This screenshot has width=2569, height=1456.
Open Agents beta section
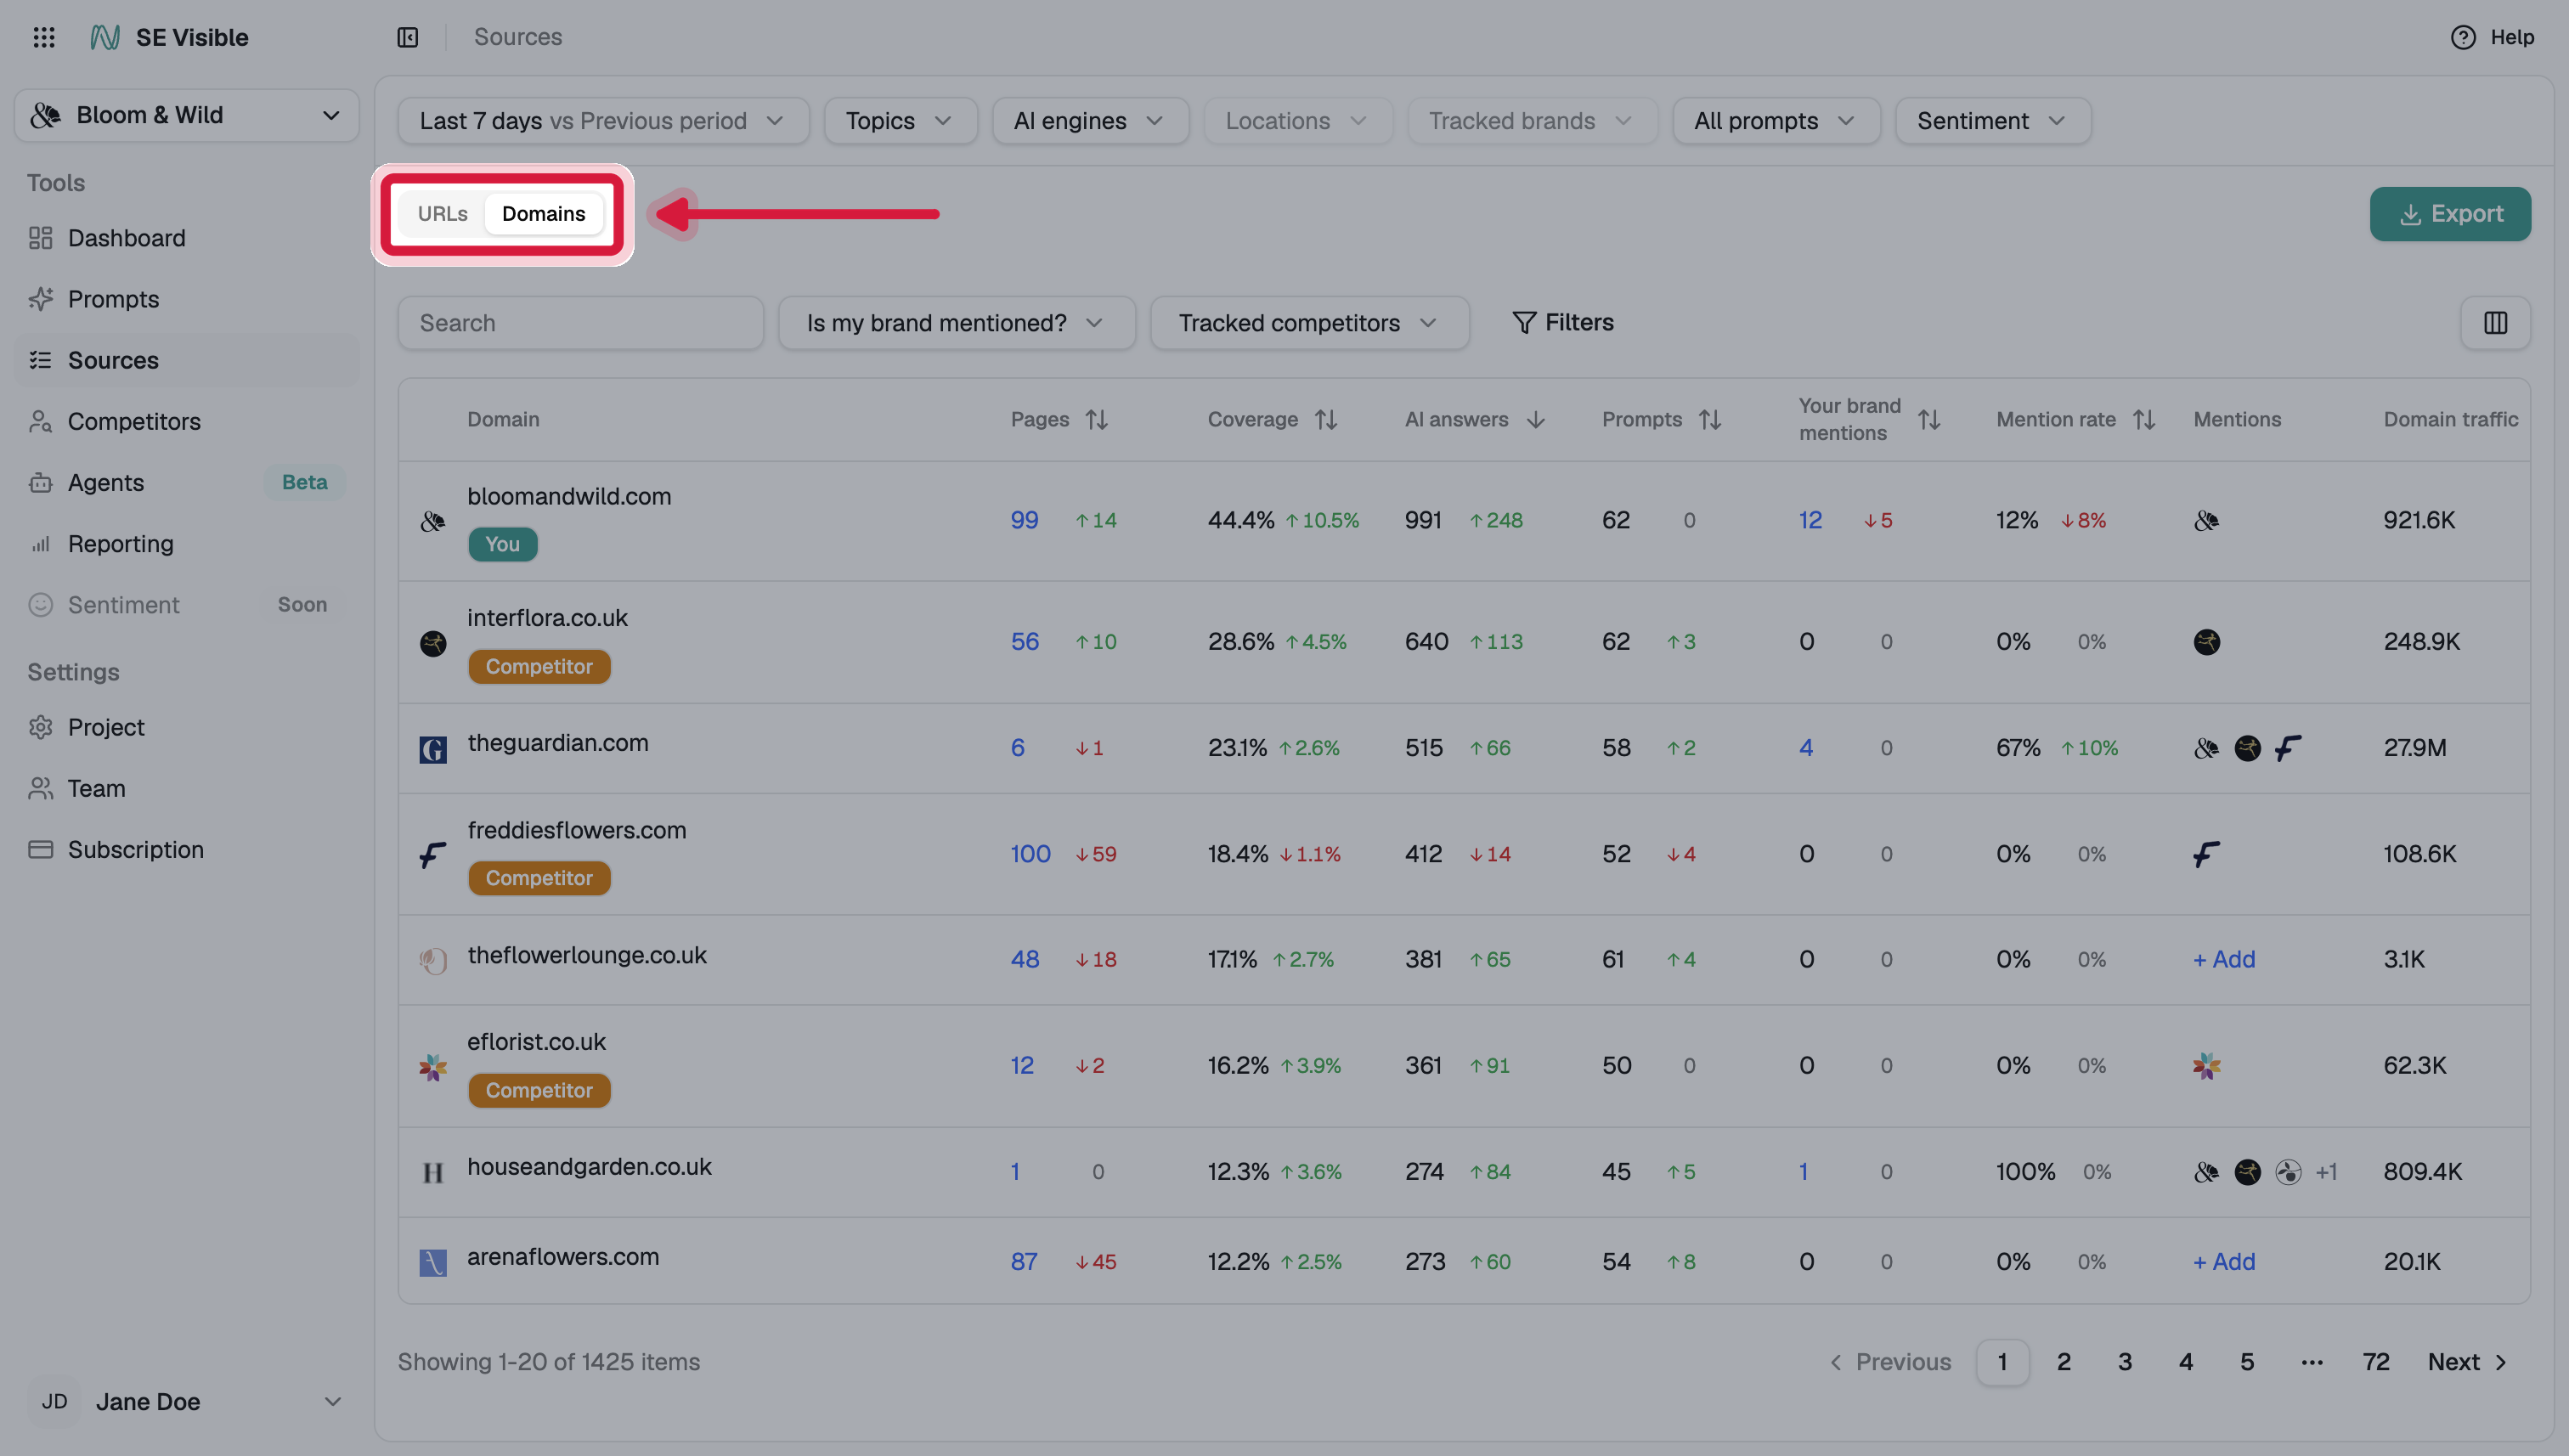pyautogui.click(x=186, y=482)
